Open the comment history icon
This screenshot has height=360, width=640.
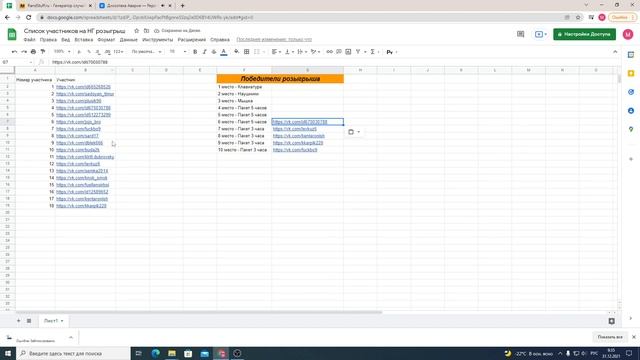coord(520,34)
